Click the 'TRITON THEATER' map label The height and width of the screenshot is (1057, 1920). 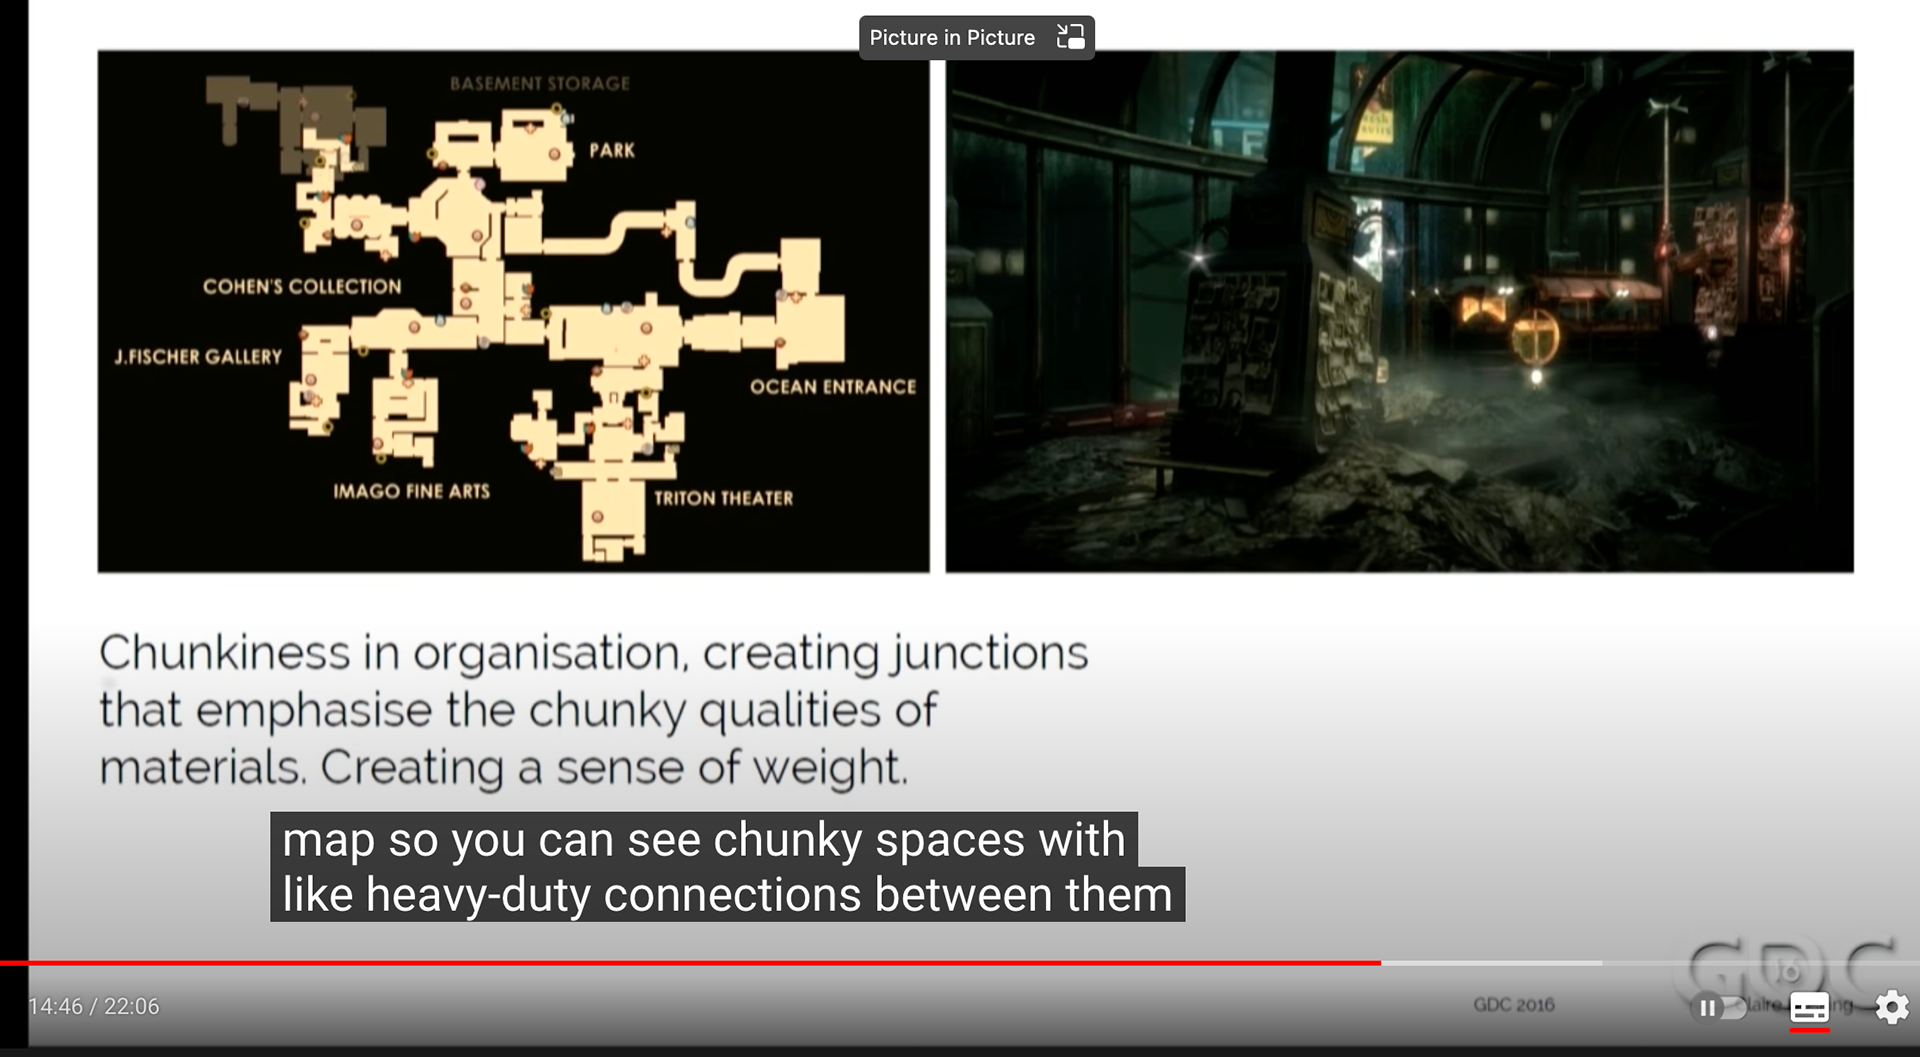723,498
